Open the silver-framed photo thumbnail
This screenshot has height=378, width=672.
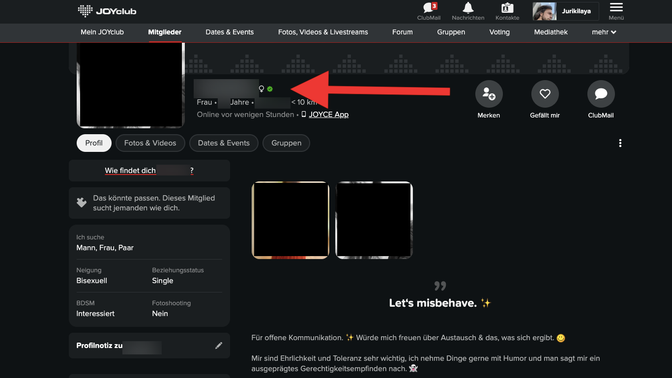pyautogui.click(x=374, y=220)
